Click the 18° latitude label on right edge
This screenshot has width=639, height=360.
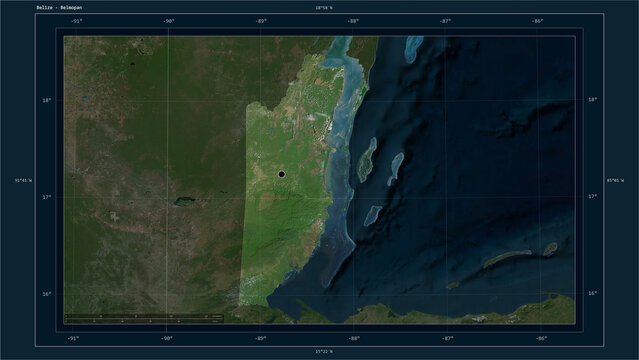(x=593, y=99)
